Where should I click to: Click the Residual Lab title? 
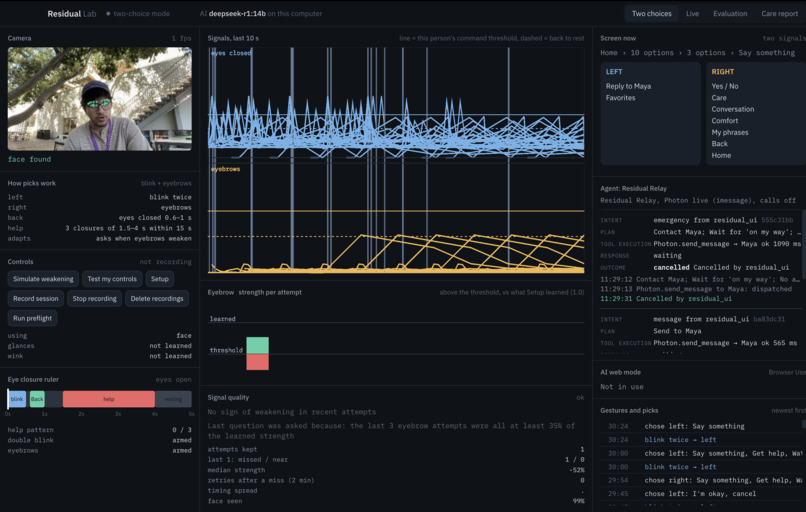coord(71,14)
